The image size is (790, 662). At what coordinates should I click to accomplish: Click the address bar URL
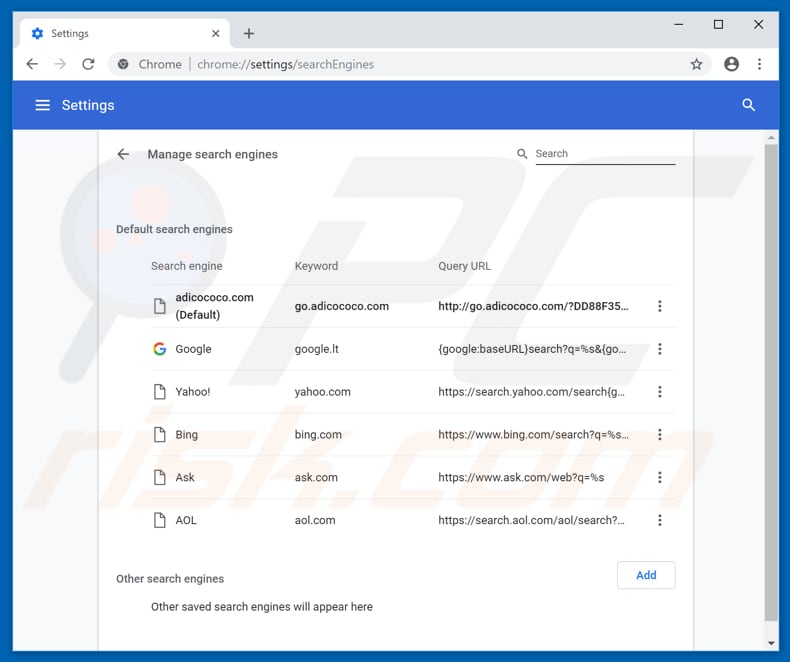pos(286,64)
